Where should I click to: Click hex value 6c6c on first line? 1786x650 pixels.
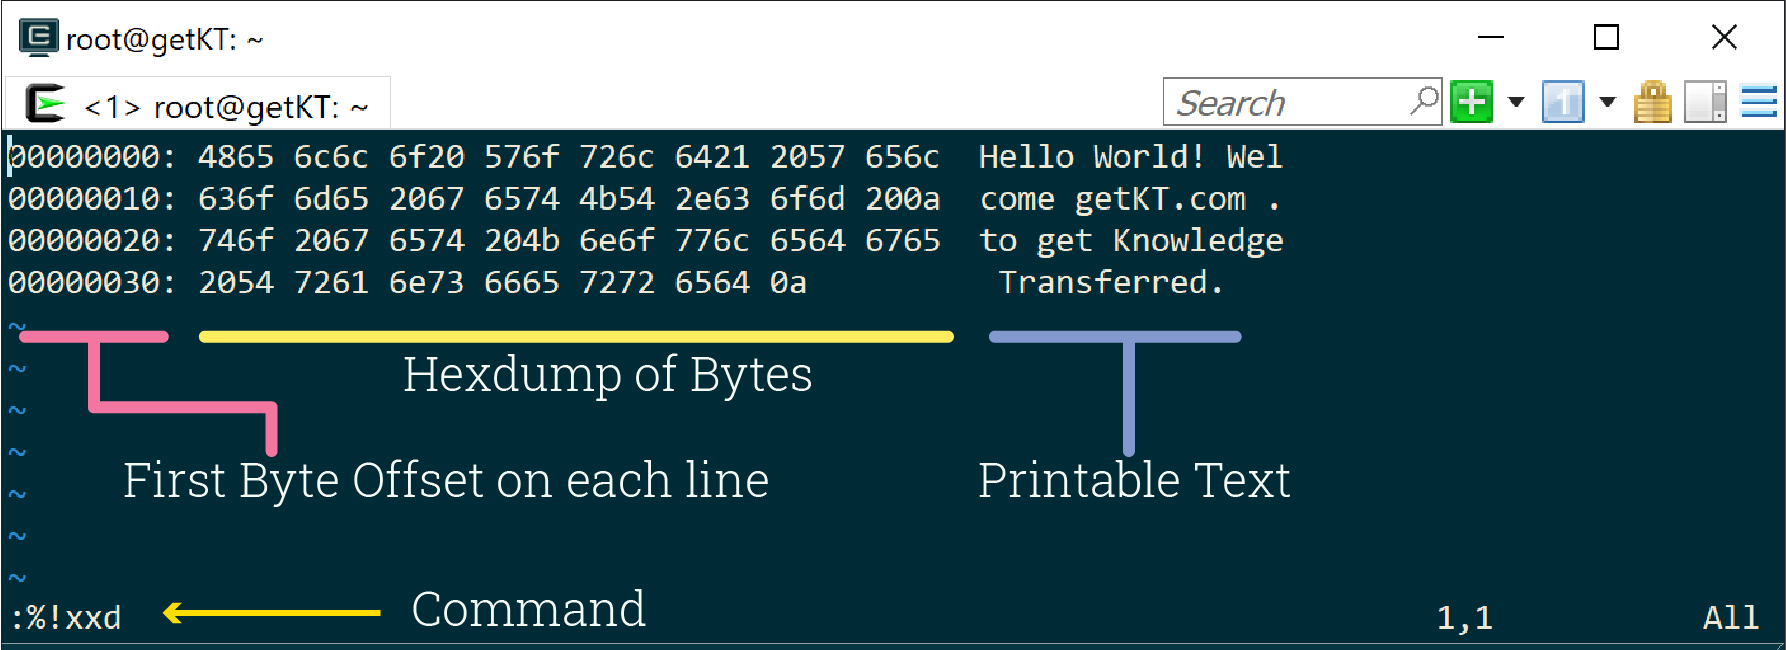tap(331, 157)
